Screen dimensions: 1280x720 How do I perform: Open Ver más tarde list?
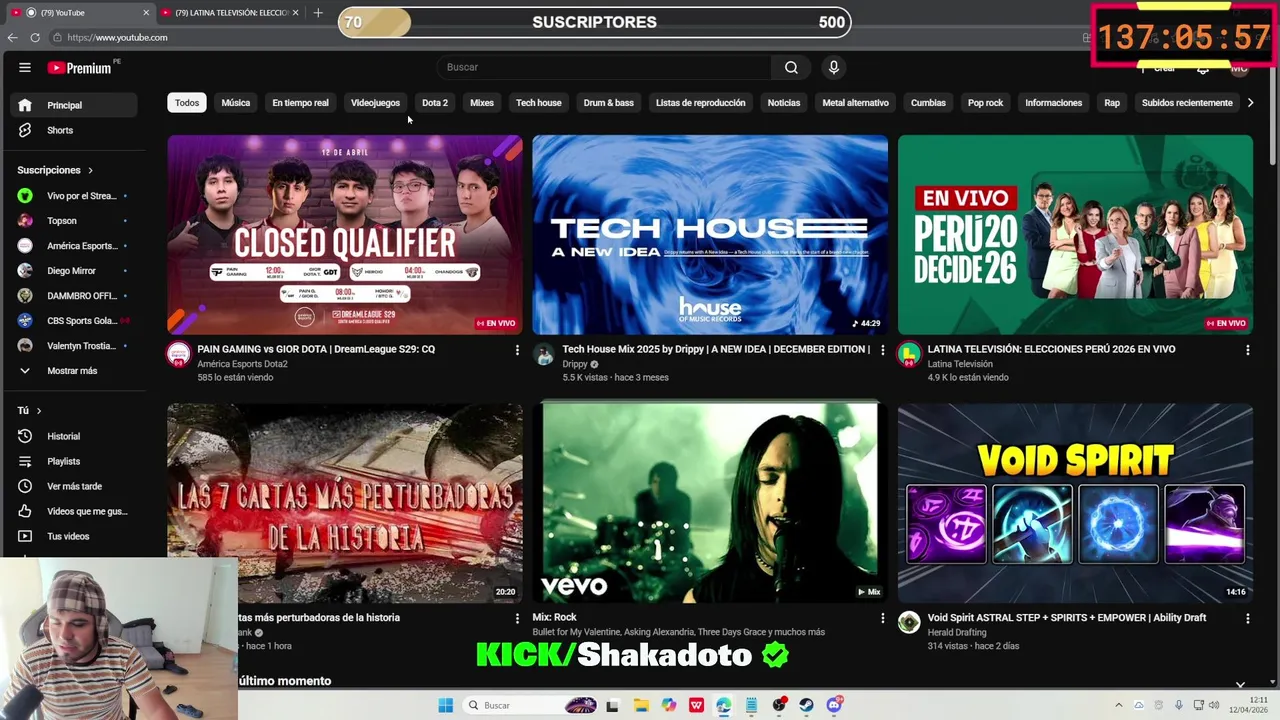click(74, 486)
